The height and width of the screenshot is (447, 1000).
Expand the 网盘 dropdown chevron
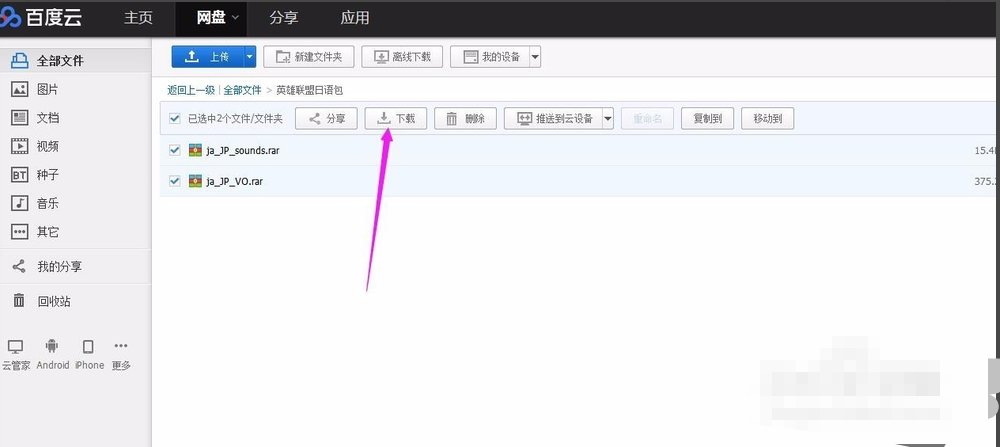coord(235,18)
